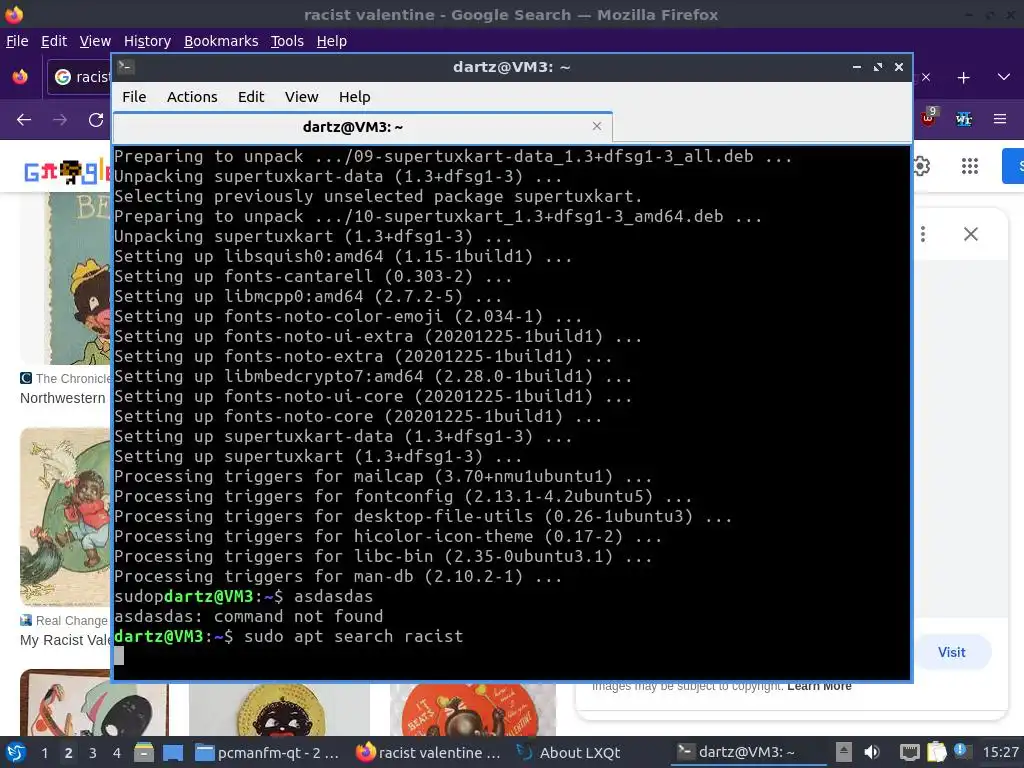This screenshot has width=1024, height=768.
Task: Open Firefox File menu
Action: pyautogui.click(x=17, y=41)
